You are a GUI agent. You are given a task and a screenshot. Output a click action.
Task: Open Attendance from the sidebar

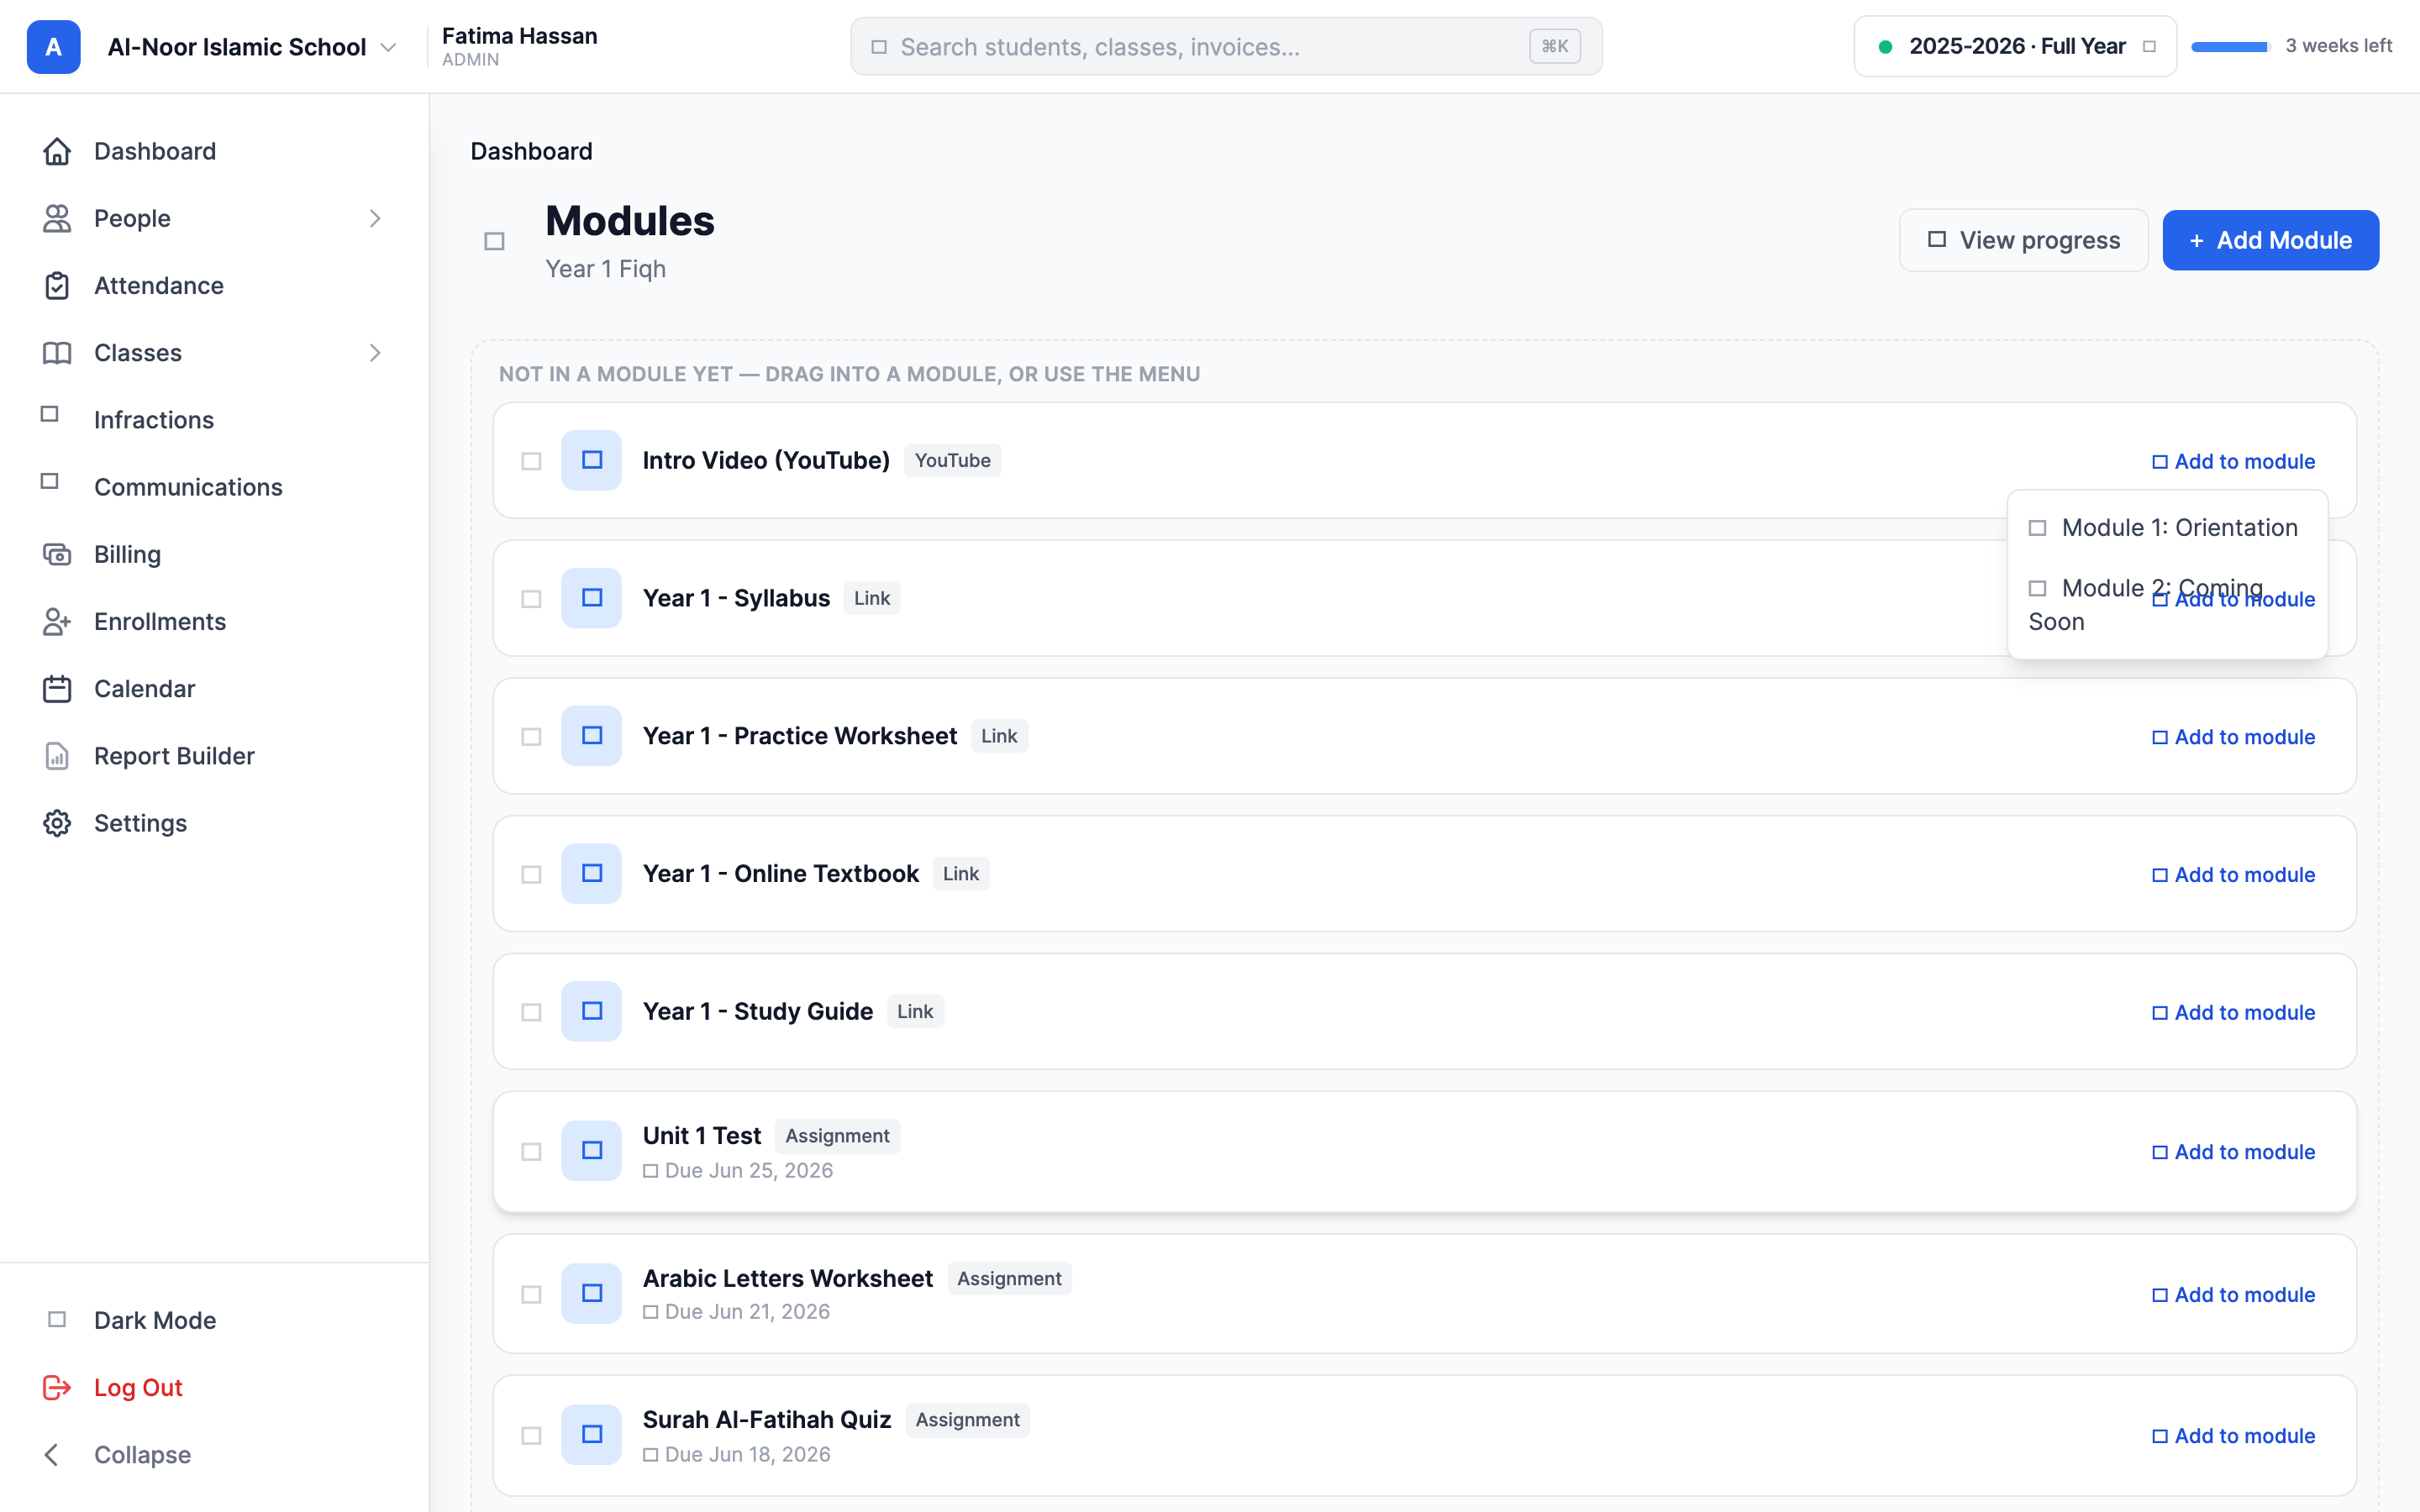pos(158,285)
